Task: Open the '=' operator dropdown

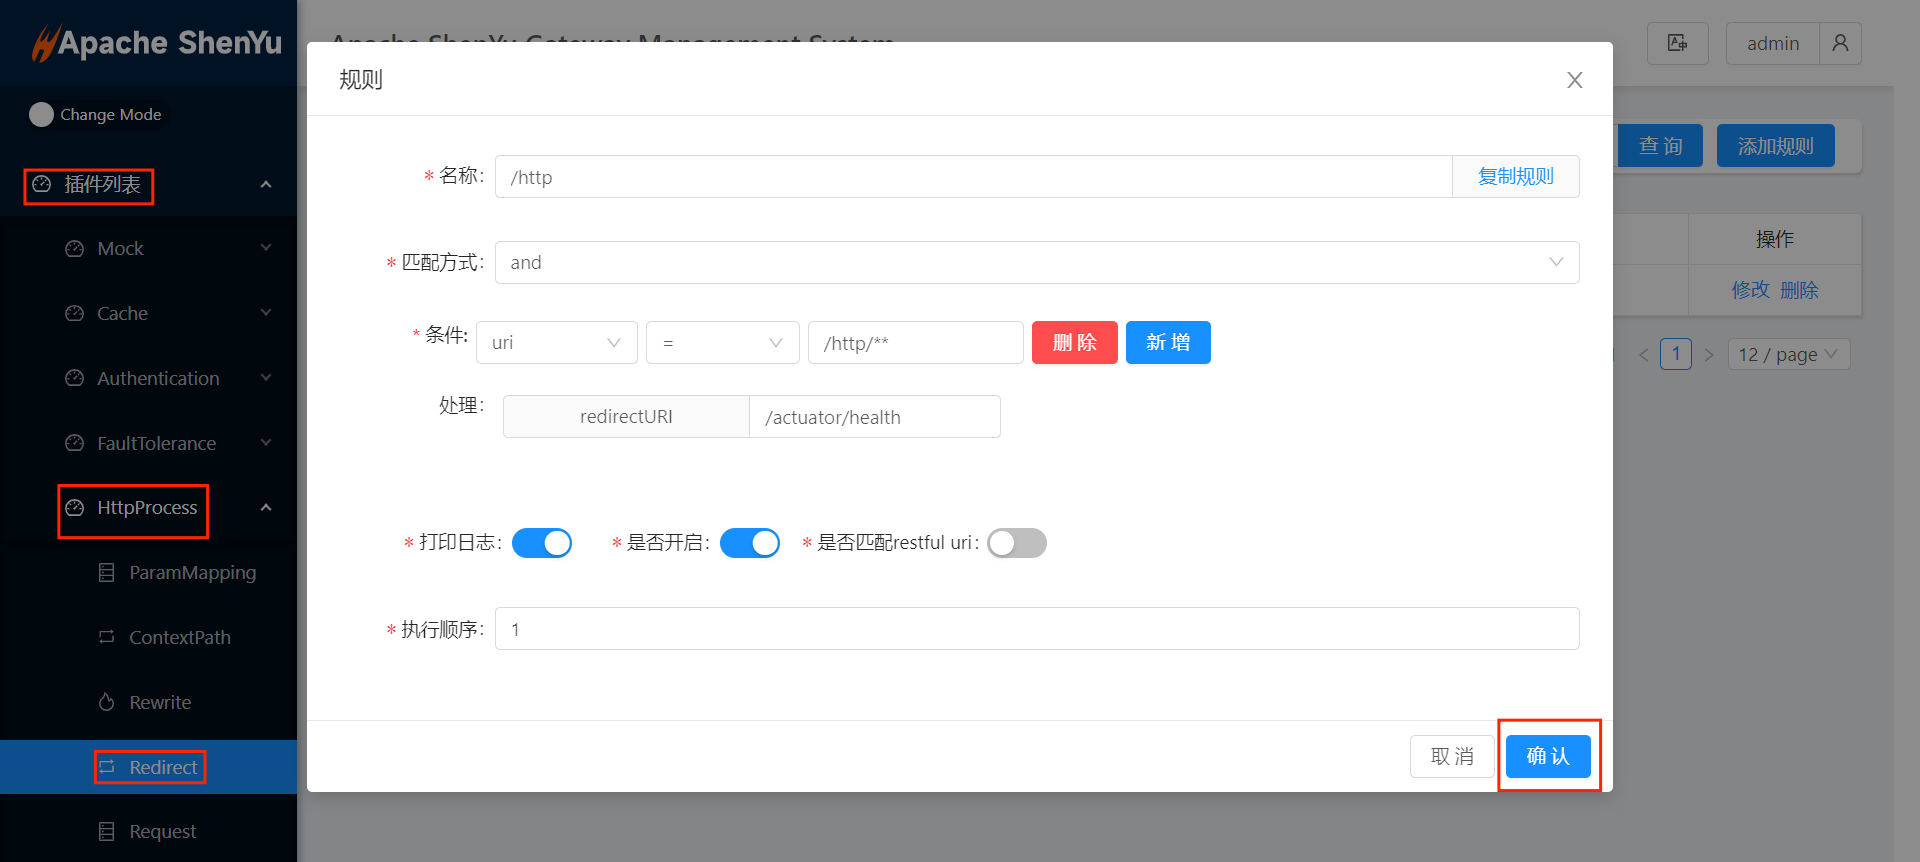Action: point(722,343)
